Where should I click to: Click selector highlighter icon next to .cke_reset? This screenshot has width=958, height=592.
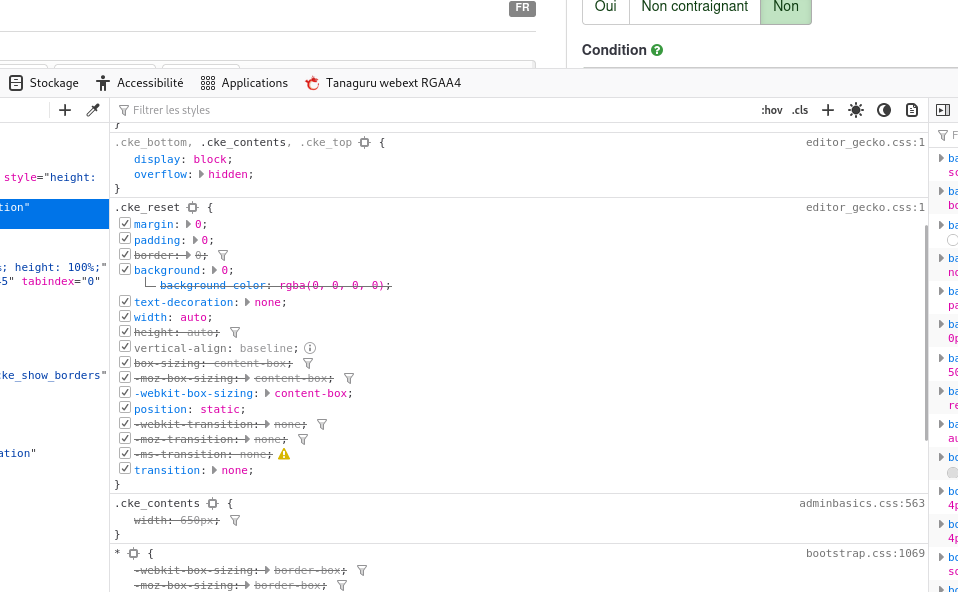point(193,208)
